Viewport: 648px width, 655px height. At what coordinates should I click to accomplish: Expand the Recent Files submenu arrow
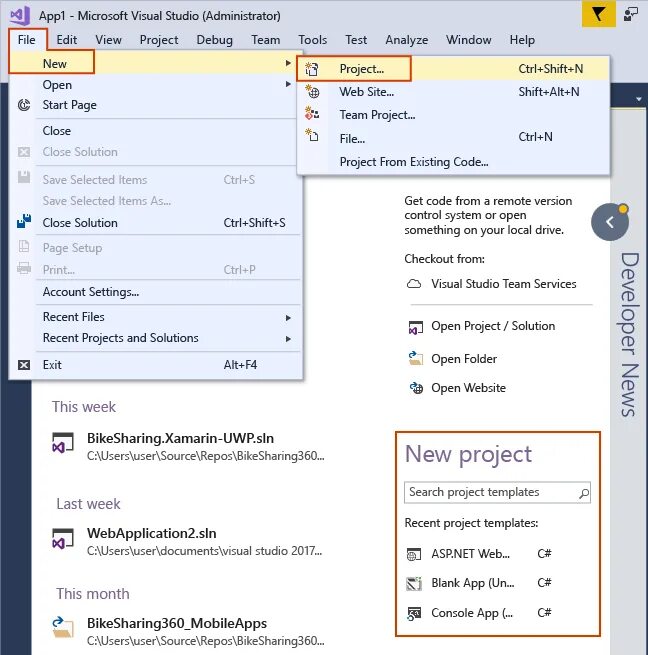pyautogui.click(x=288, y=318)
